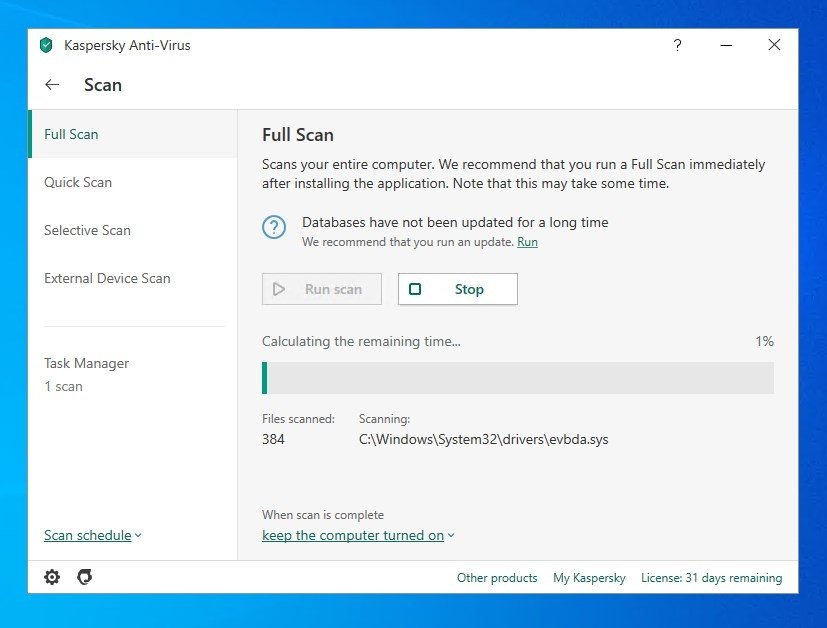Click the files scanned count 384

point(273,439)
